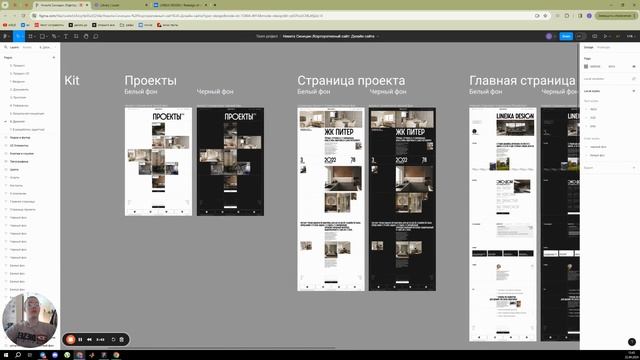Select the Черный фон color style
640x360 pixels.
point(598,147)
